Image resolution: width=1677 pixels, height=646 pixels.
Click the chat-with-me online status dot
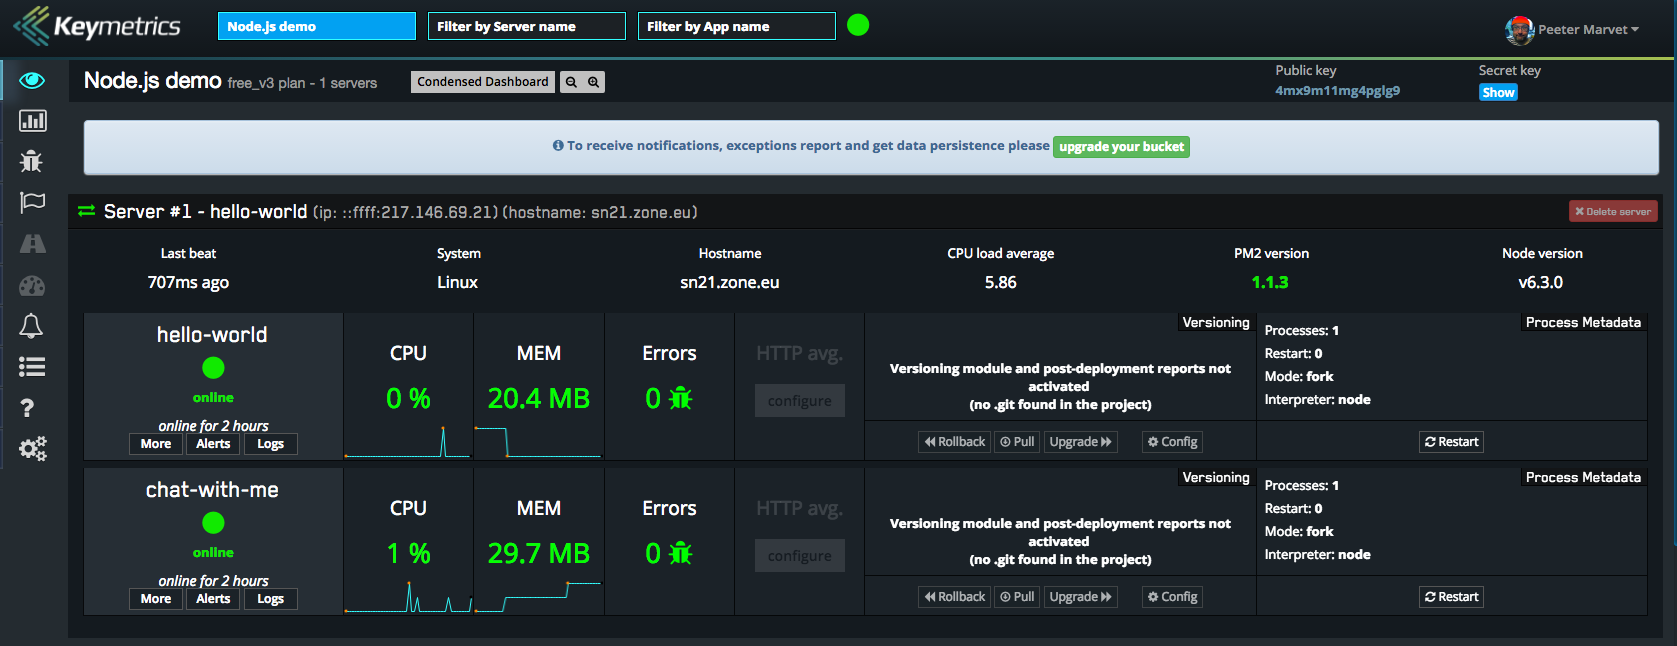[213, 523]
